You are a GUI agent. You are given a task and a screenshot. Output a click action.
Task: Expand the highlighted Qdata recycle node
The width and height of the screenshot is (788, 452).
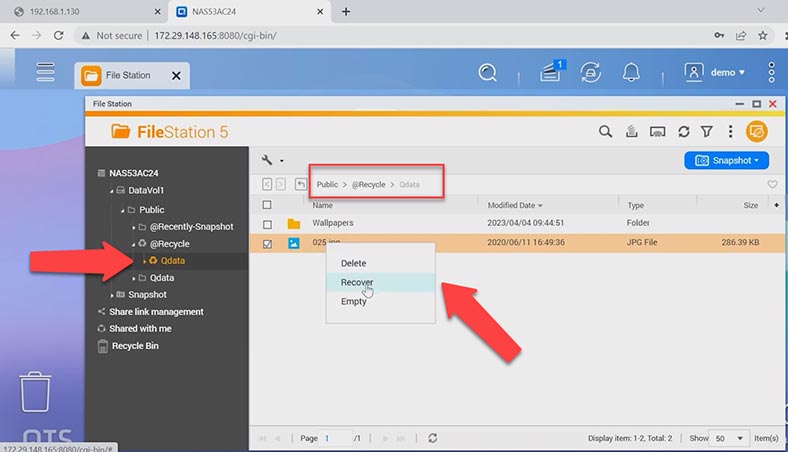[144, 261]
